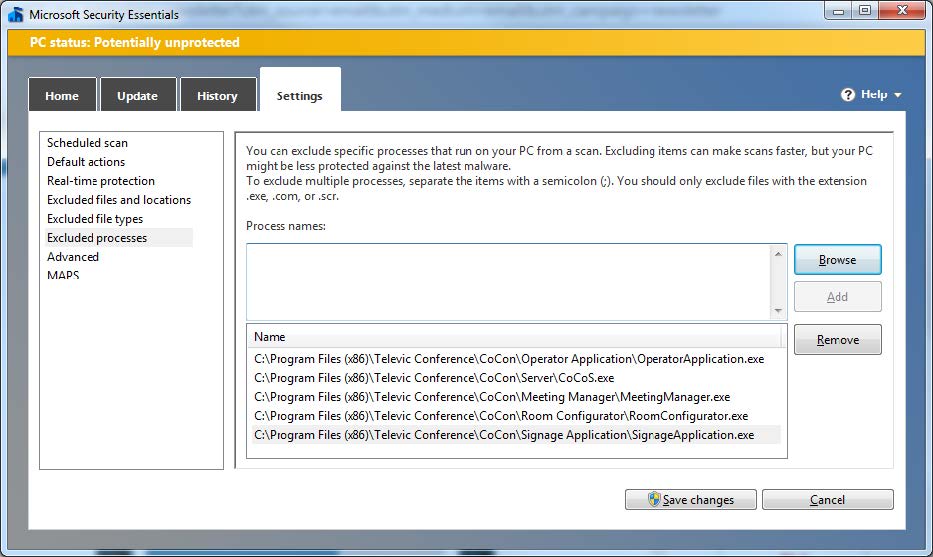This screenshot has width=933, height=557.
Task: Select Real-time protection settings
Action: pyautogui.click(x=100, y=181)
